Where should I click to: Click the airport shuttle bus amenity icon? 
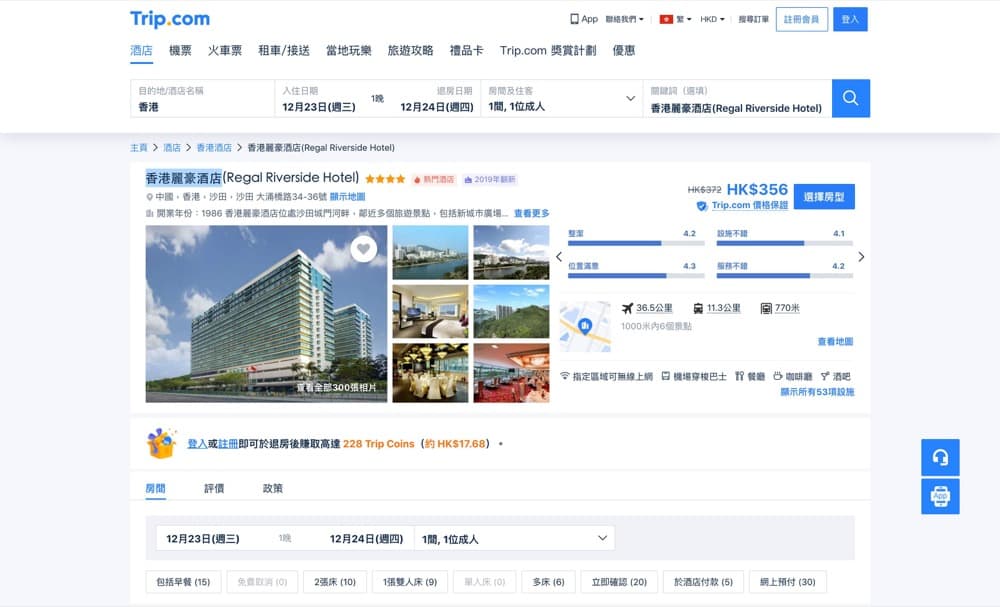666,376
